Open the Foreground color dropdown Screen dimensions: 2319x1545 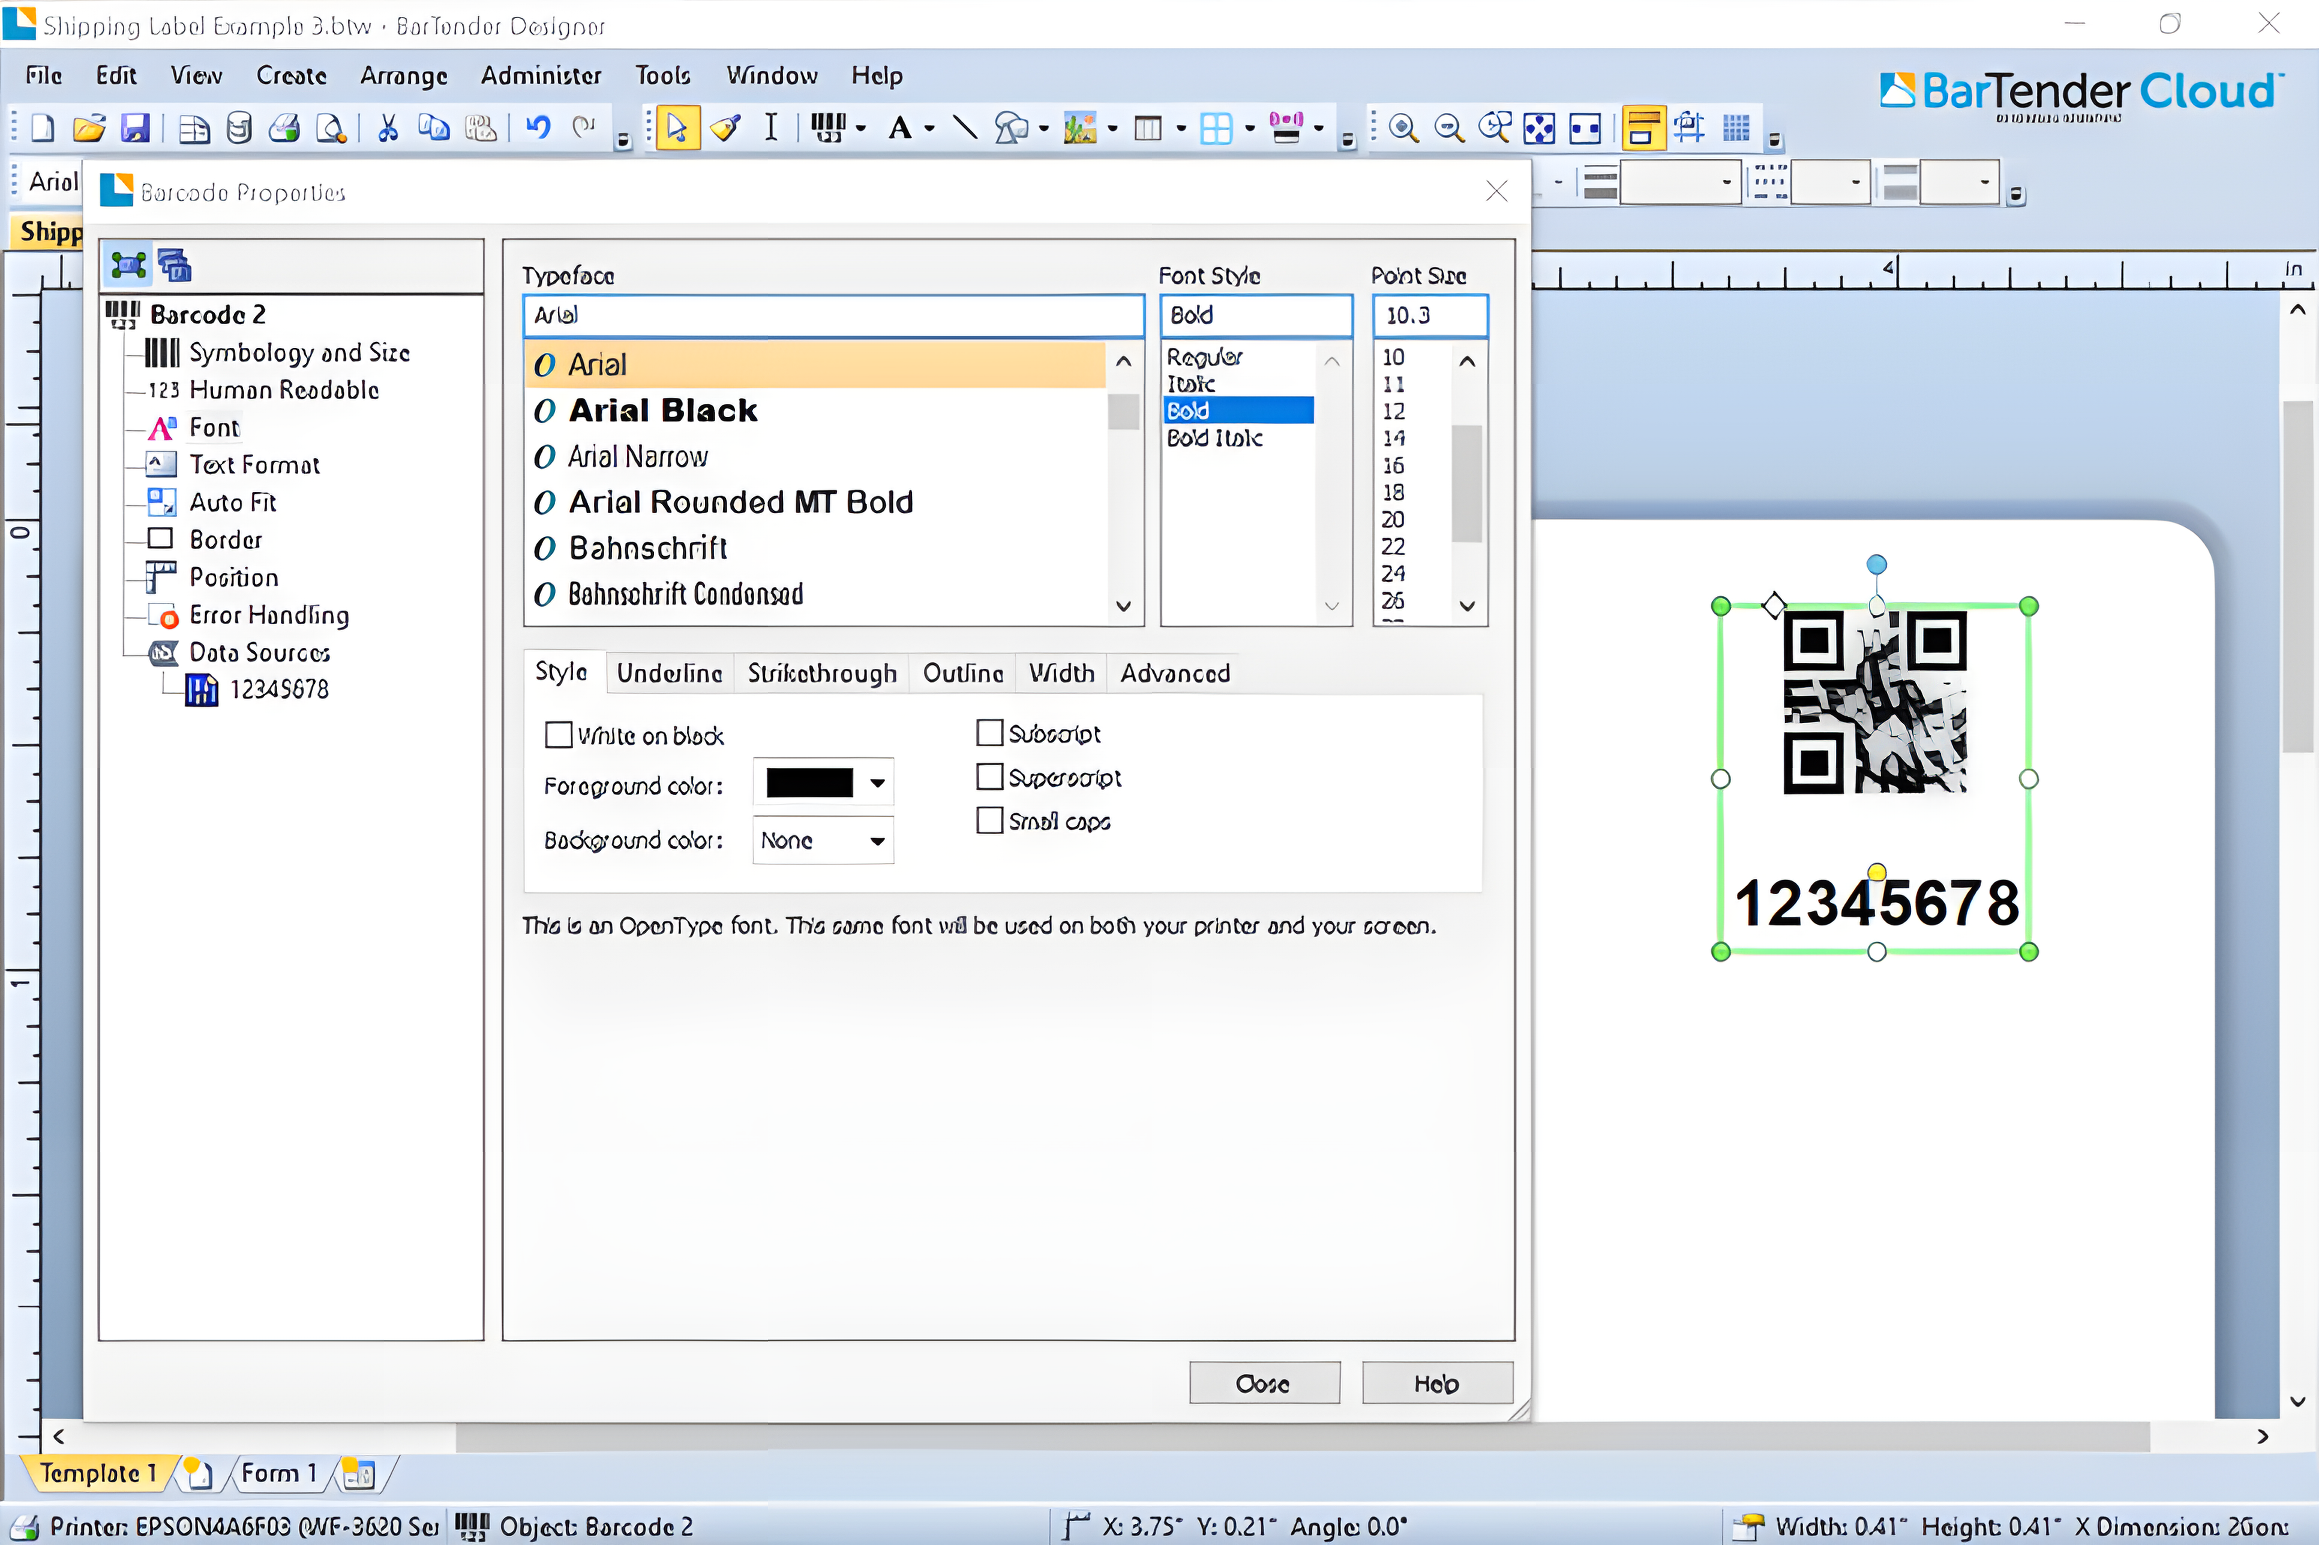coord(877,783)
